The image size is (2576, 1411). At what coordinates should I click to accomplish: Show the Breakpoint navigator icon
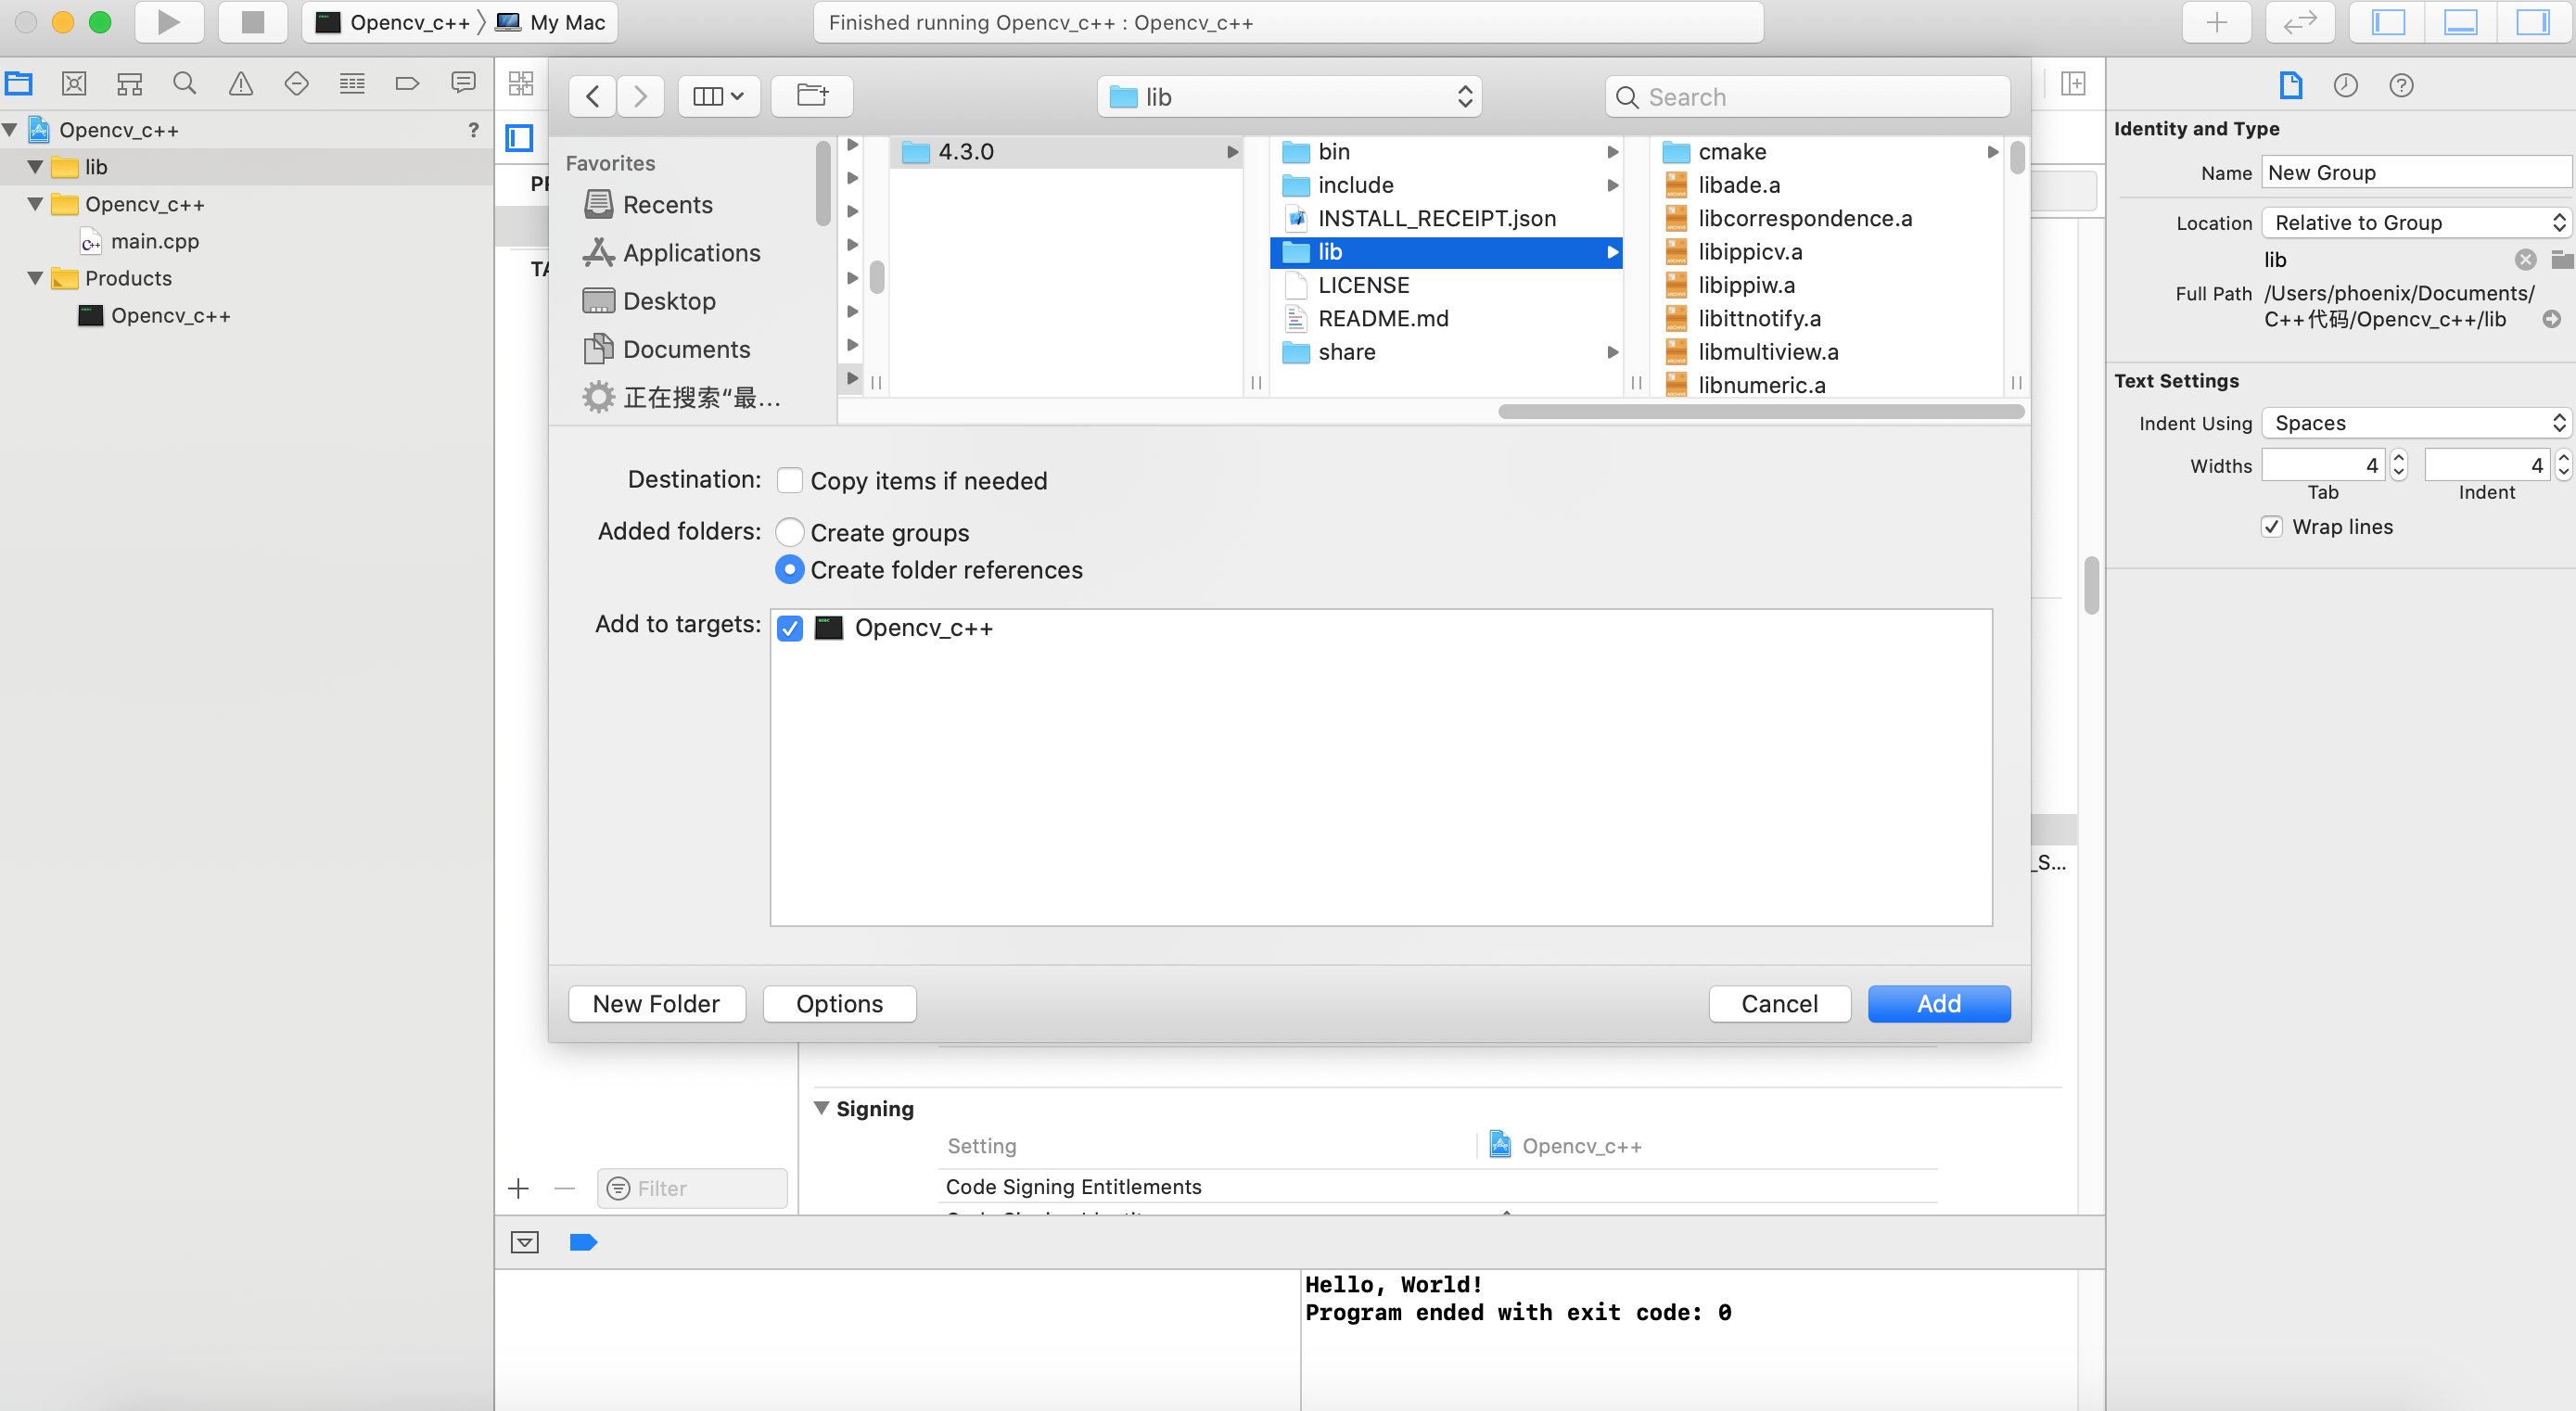[407, 84]
